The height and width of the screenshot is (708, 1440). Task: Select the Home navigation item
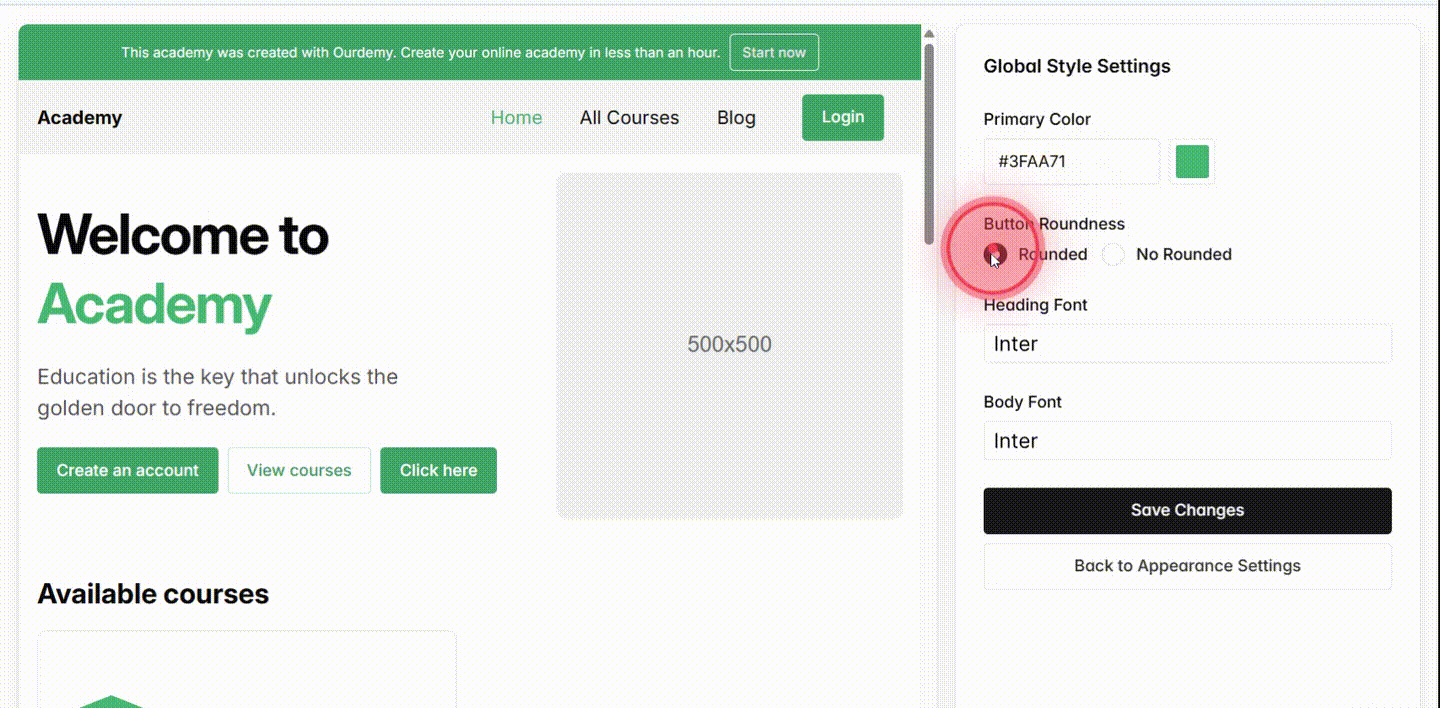[516, 117]
